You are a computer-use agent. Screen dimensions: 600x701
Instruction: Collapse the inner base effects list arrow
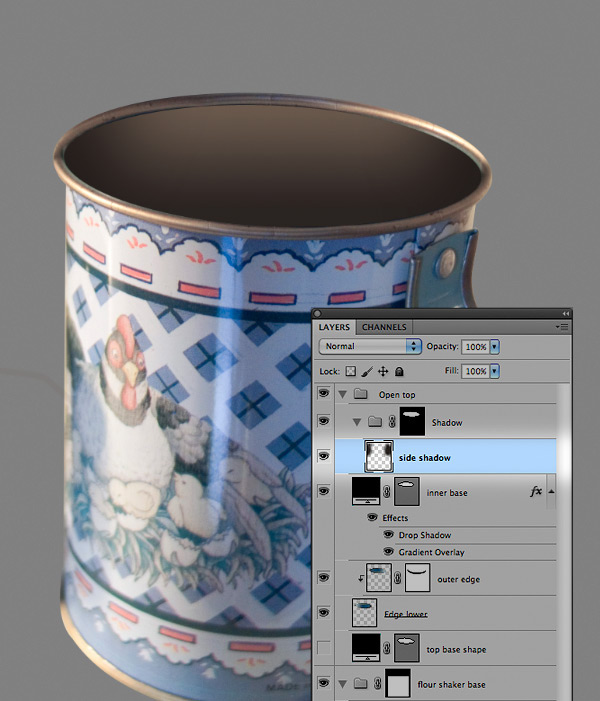click(551, 491)
